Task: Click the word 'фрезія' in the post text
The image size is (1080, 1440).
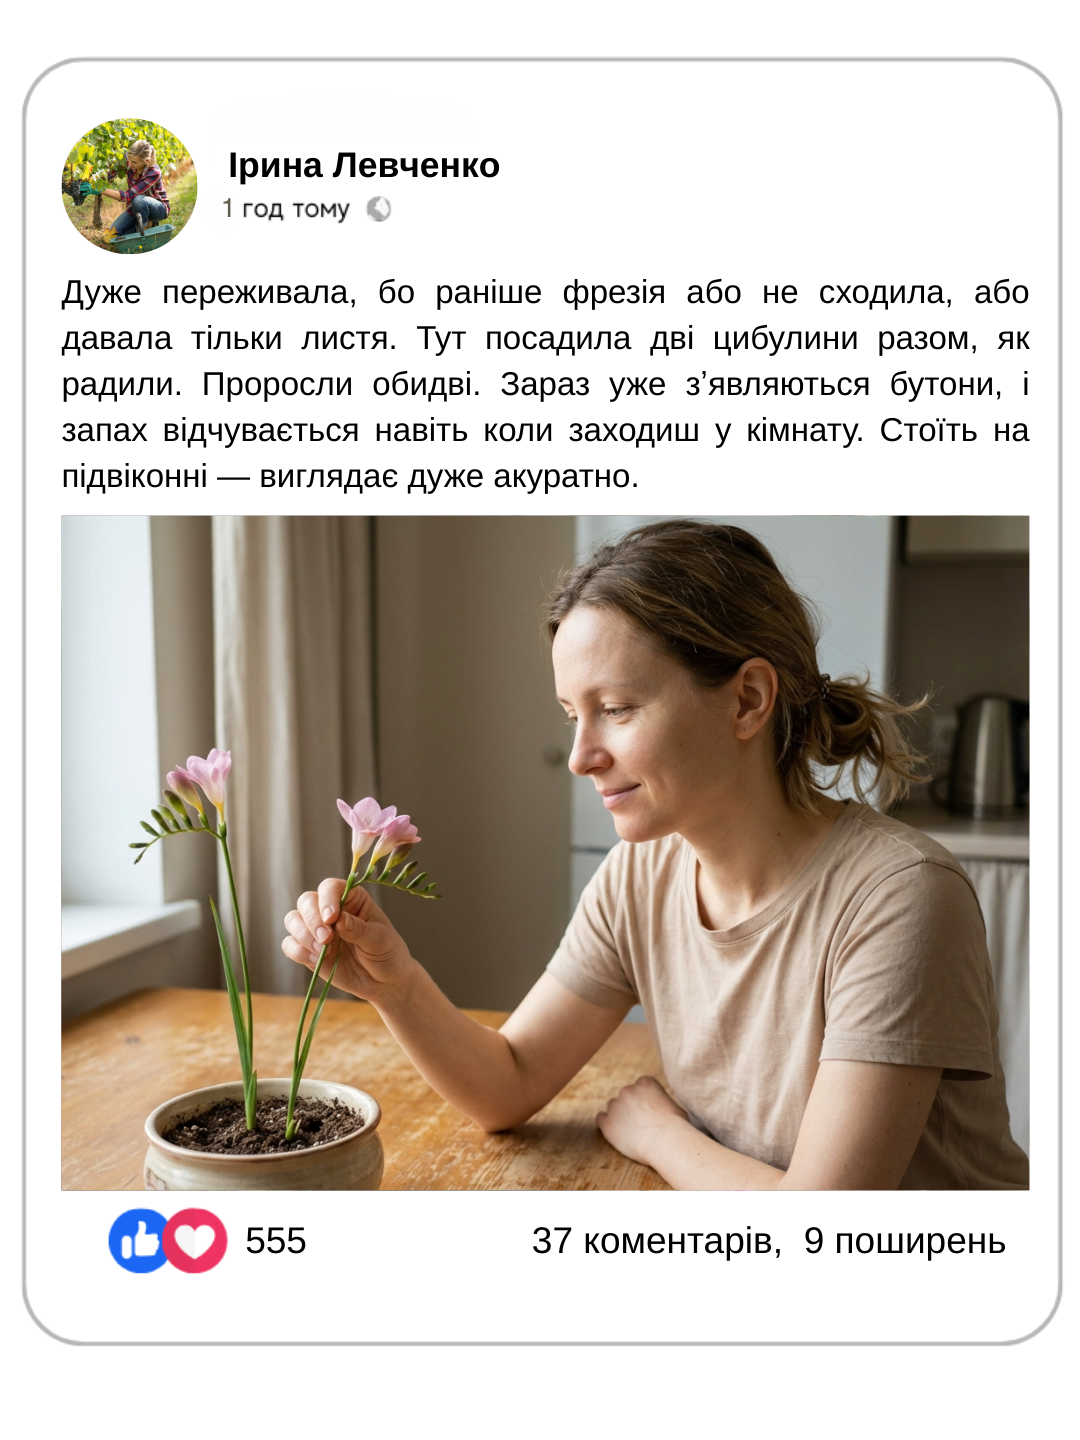Action: pyautogui.click(x=614, y=293)
